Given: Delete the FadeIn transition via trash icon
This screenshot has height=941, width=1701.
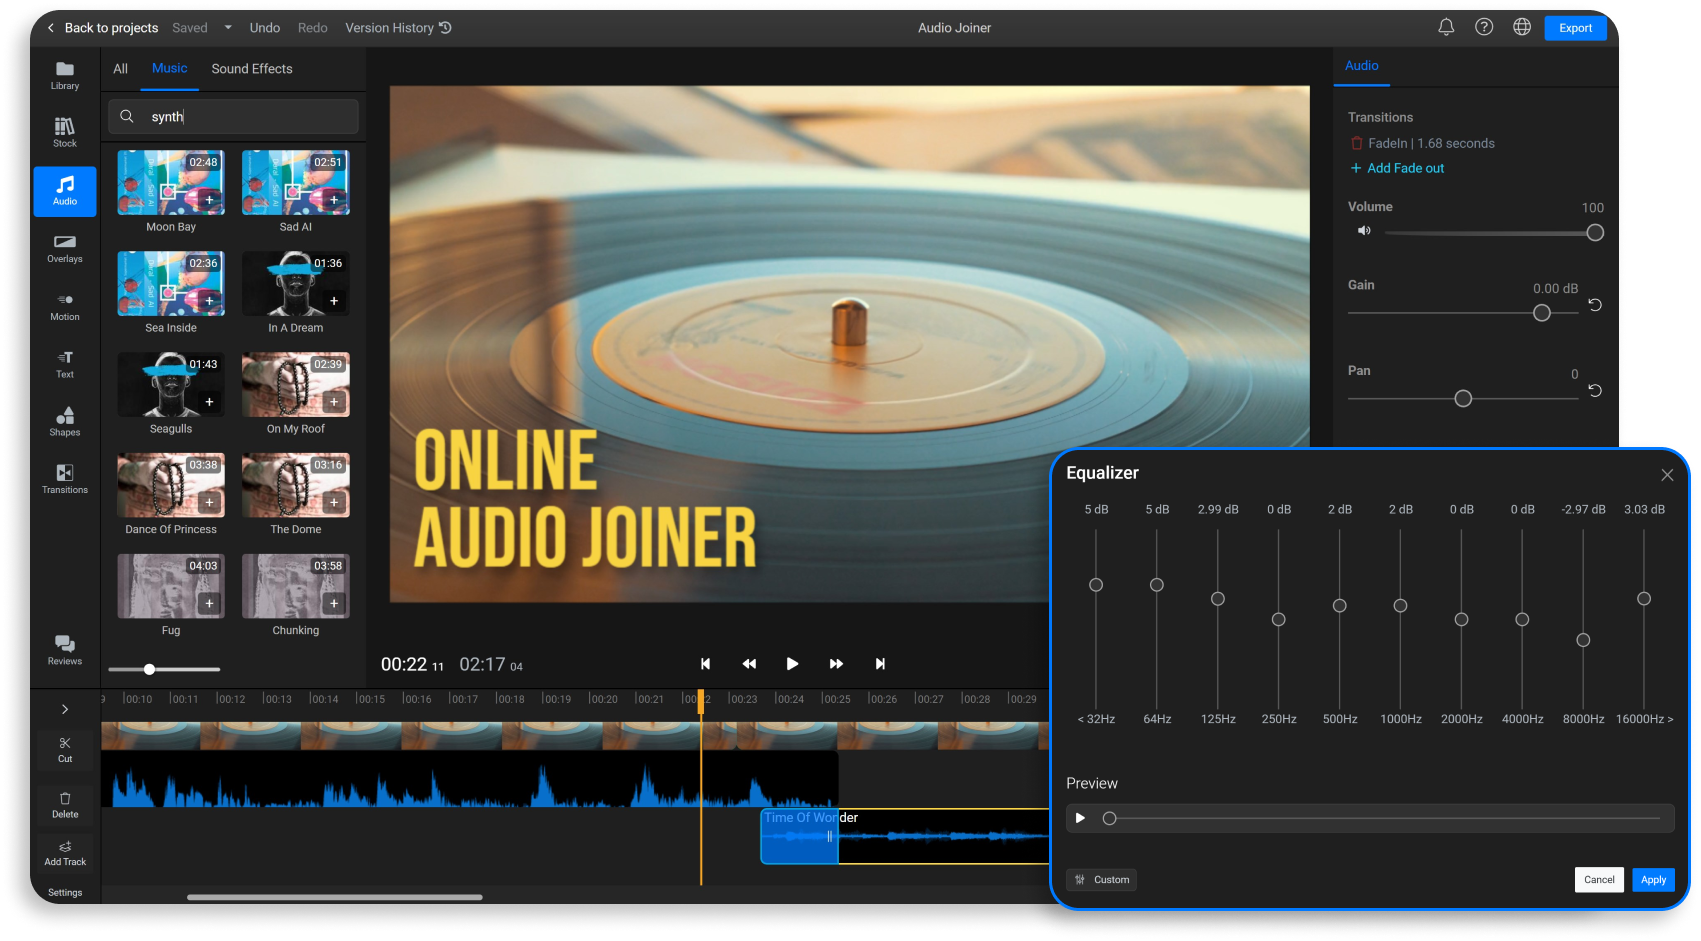Looking at the screenshot, I should tap(1356, 143).
